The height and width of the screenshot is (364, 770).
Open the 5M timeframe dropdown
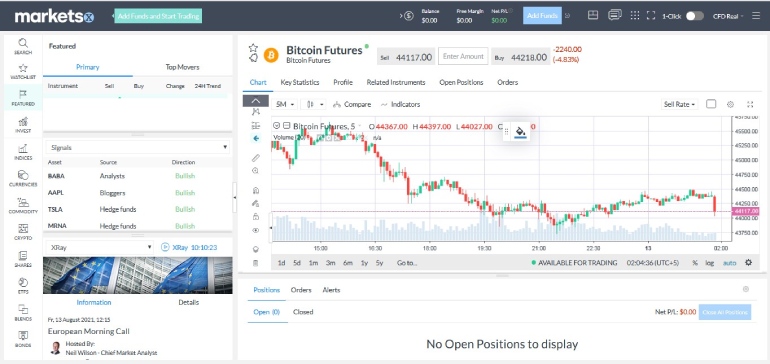[x=285, y=105]
